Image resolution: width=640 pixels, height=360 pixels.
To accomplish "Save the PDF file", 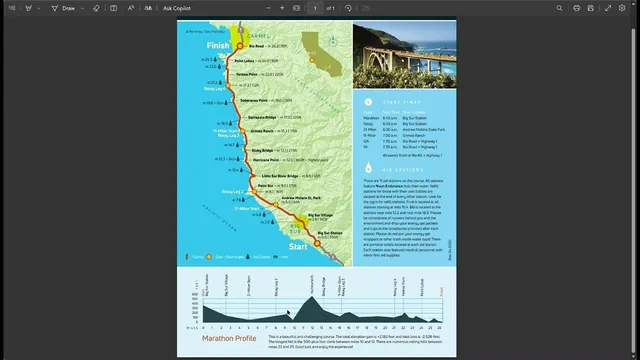I will pyautogui.click(x=591, y=8).
